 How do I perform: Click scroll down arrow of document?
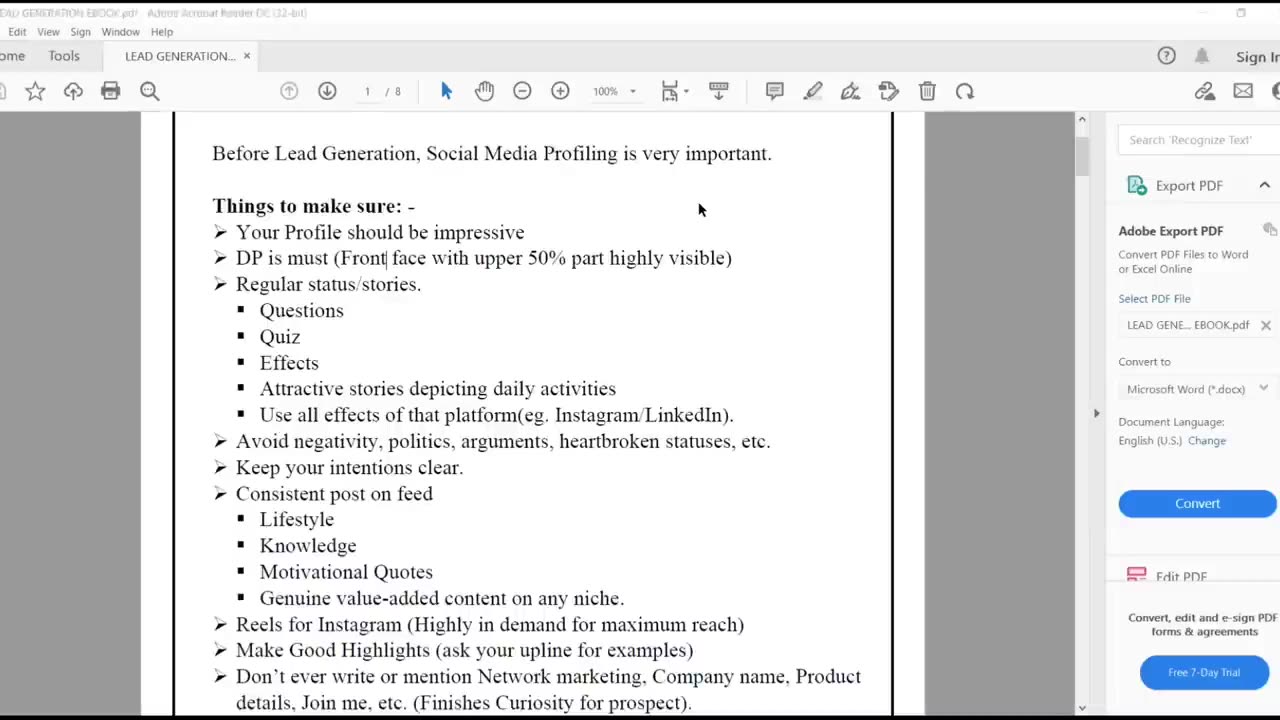click(1081, 708)
